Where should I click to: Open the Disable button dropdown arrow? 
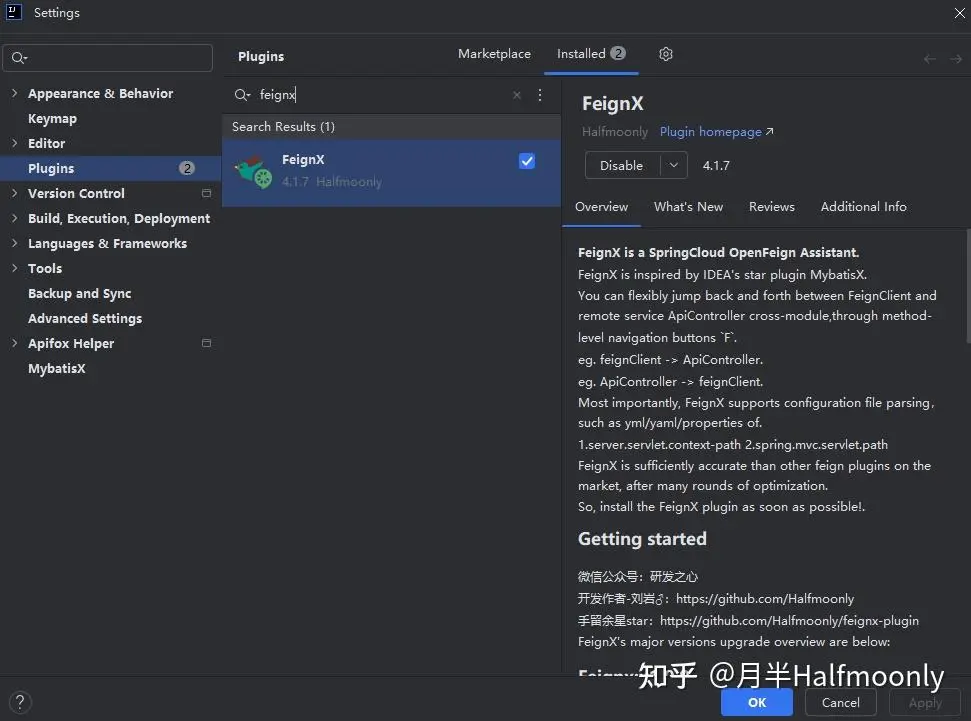674,165
